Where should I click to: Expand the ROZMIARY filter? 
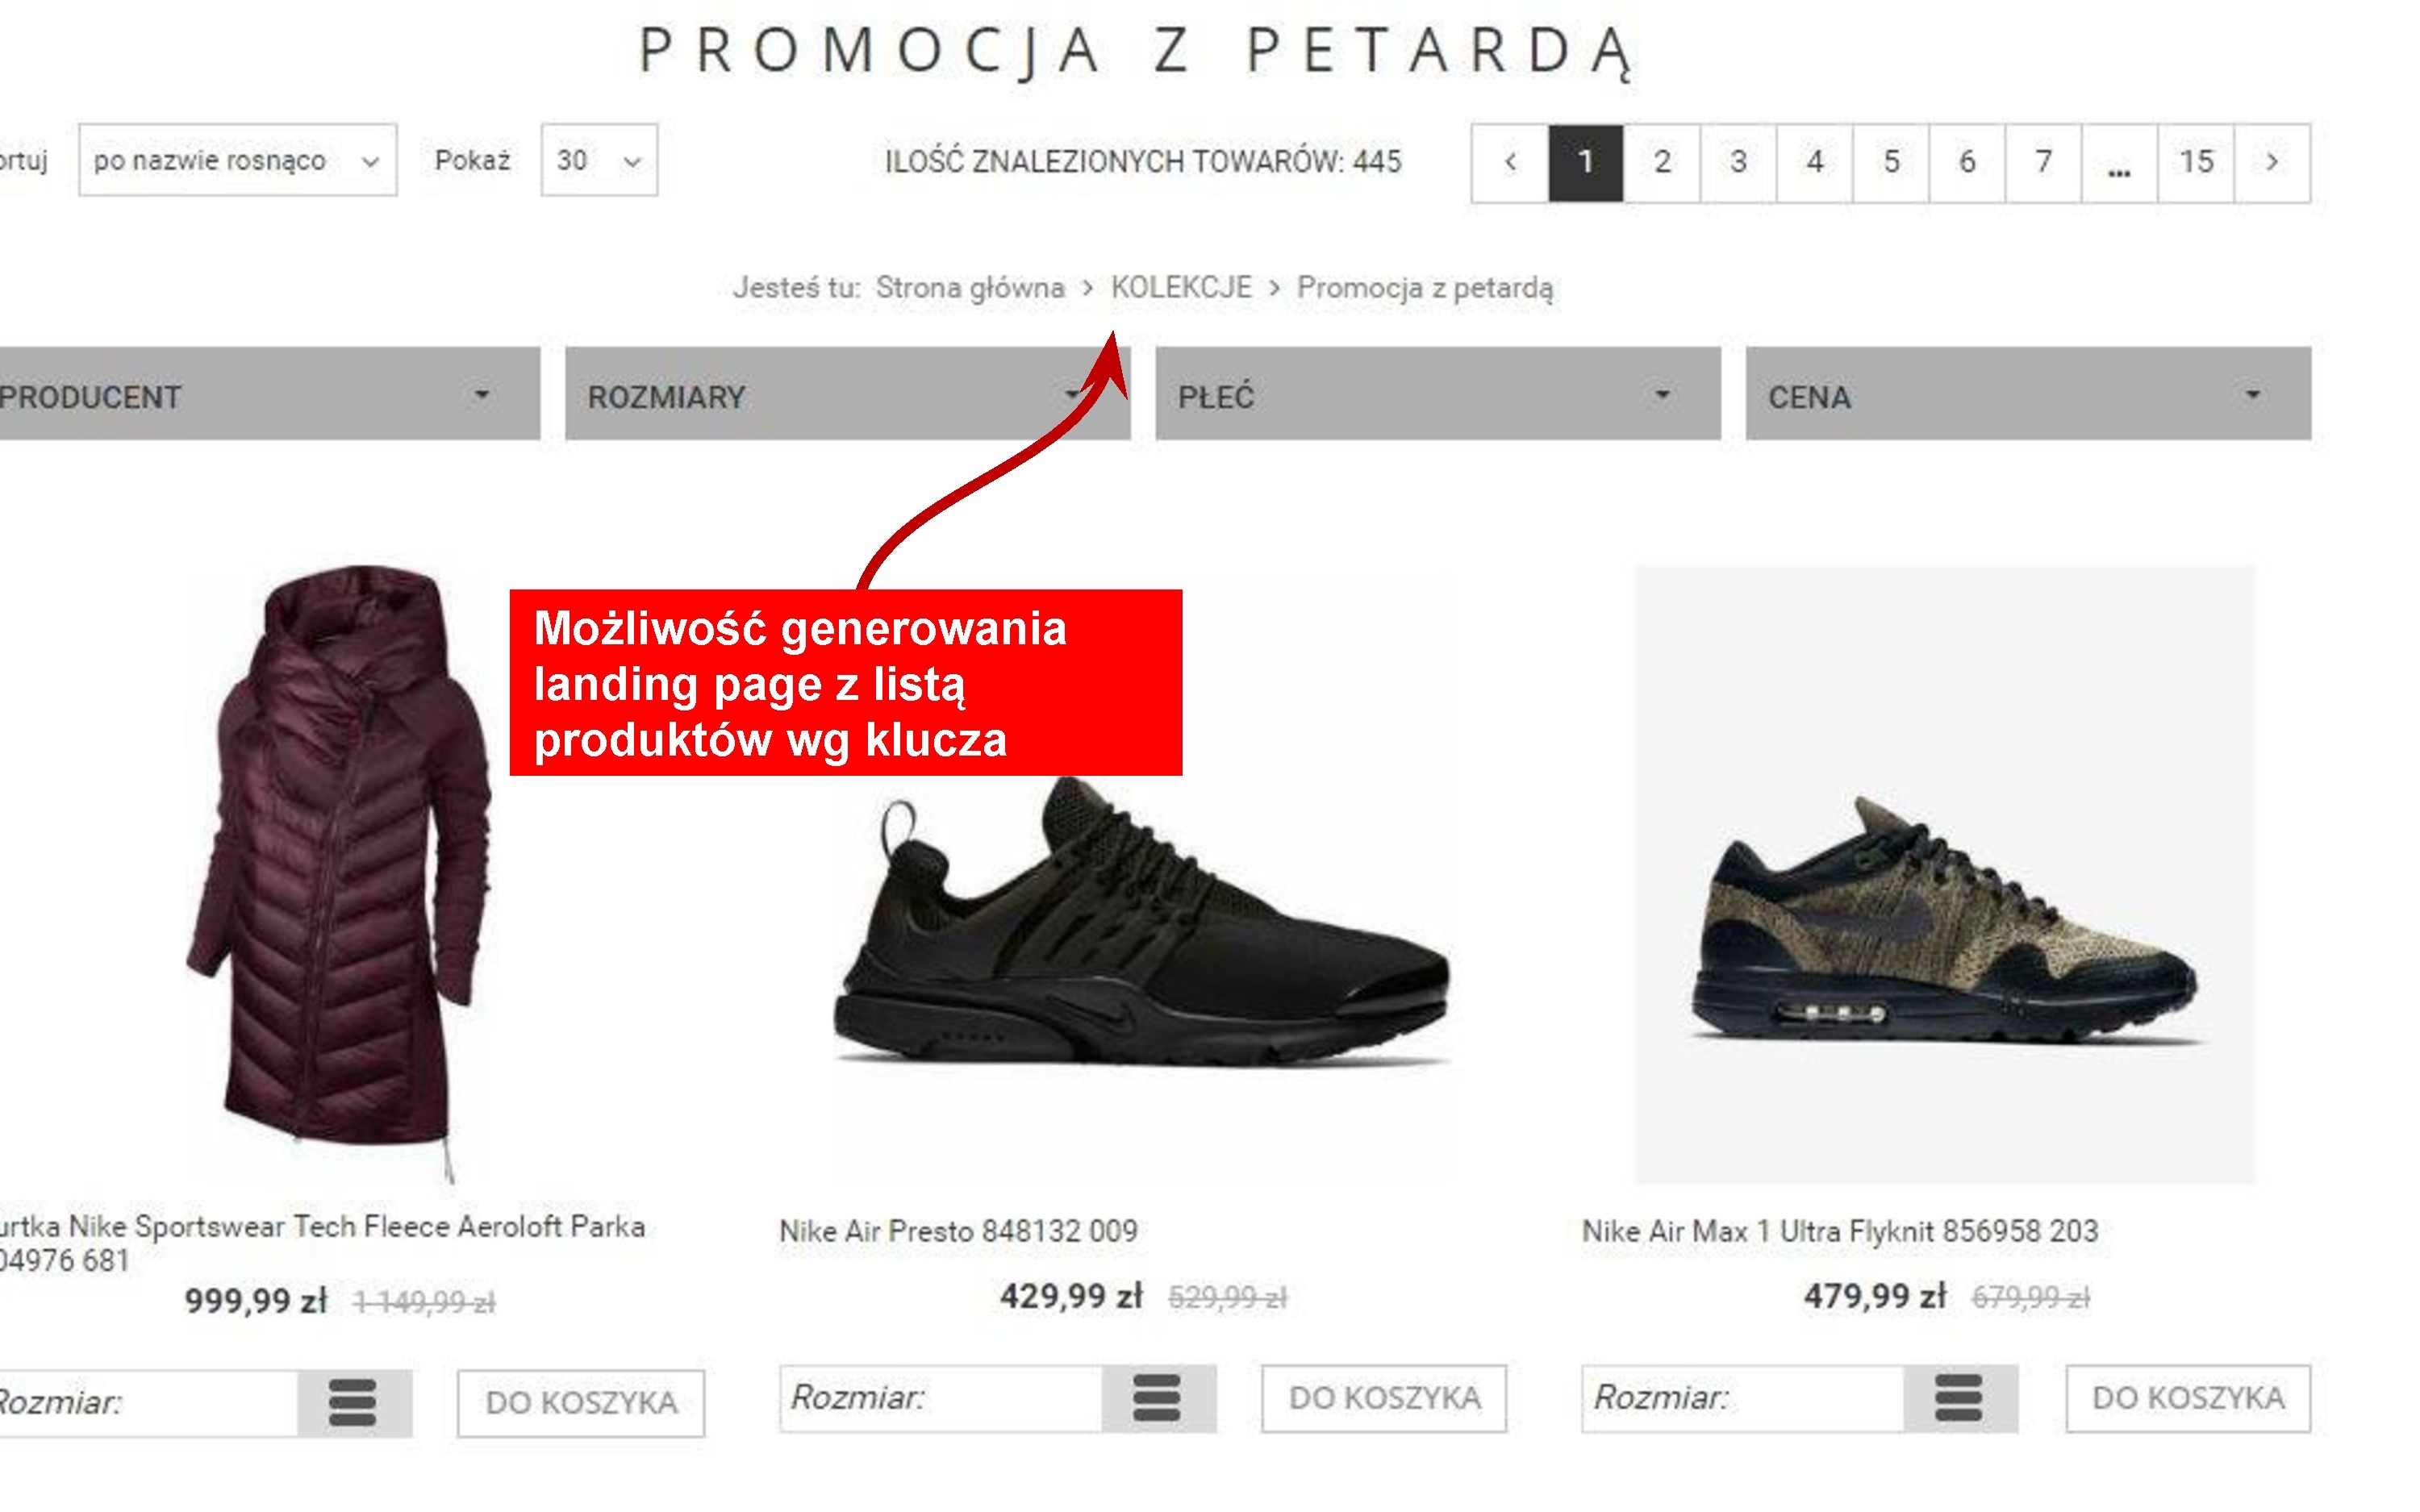click(x=847, y=394)
